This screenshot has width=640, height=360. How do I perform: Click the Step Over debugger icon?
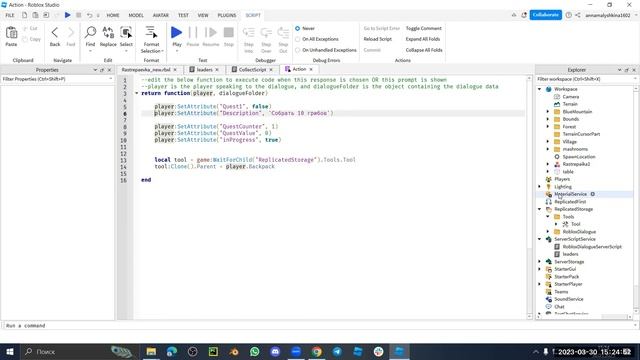(x=266, y=33)
